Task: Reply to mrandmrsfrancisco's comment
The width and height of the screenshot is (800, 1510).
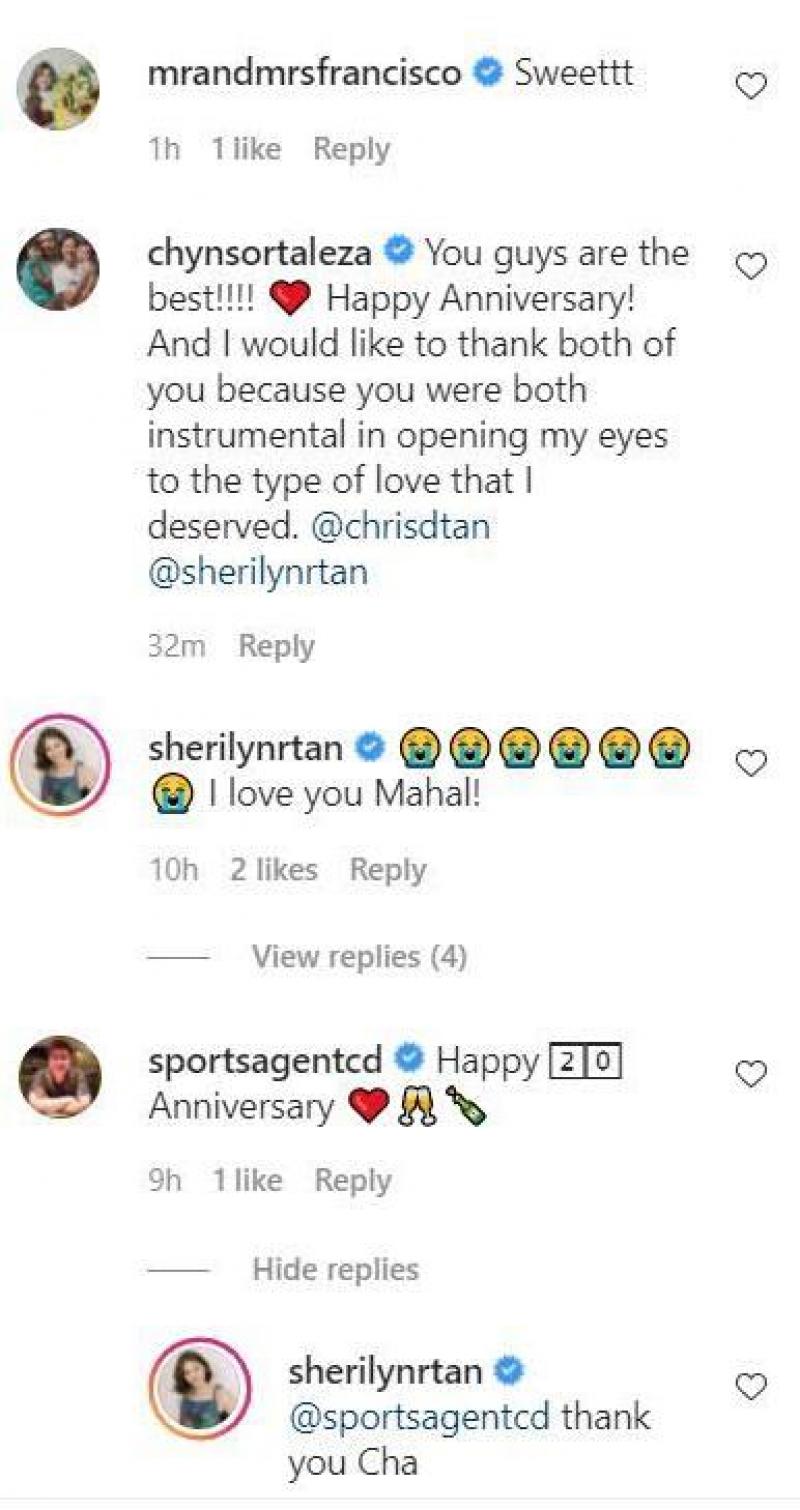Action: 351,150
